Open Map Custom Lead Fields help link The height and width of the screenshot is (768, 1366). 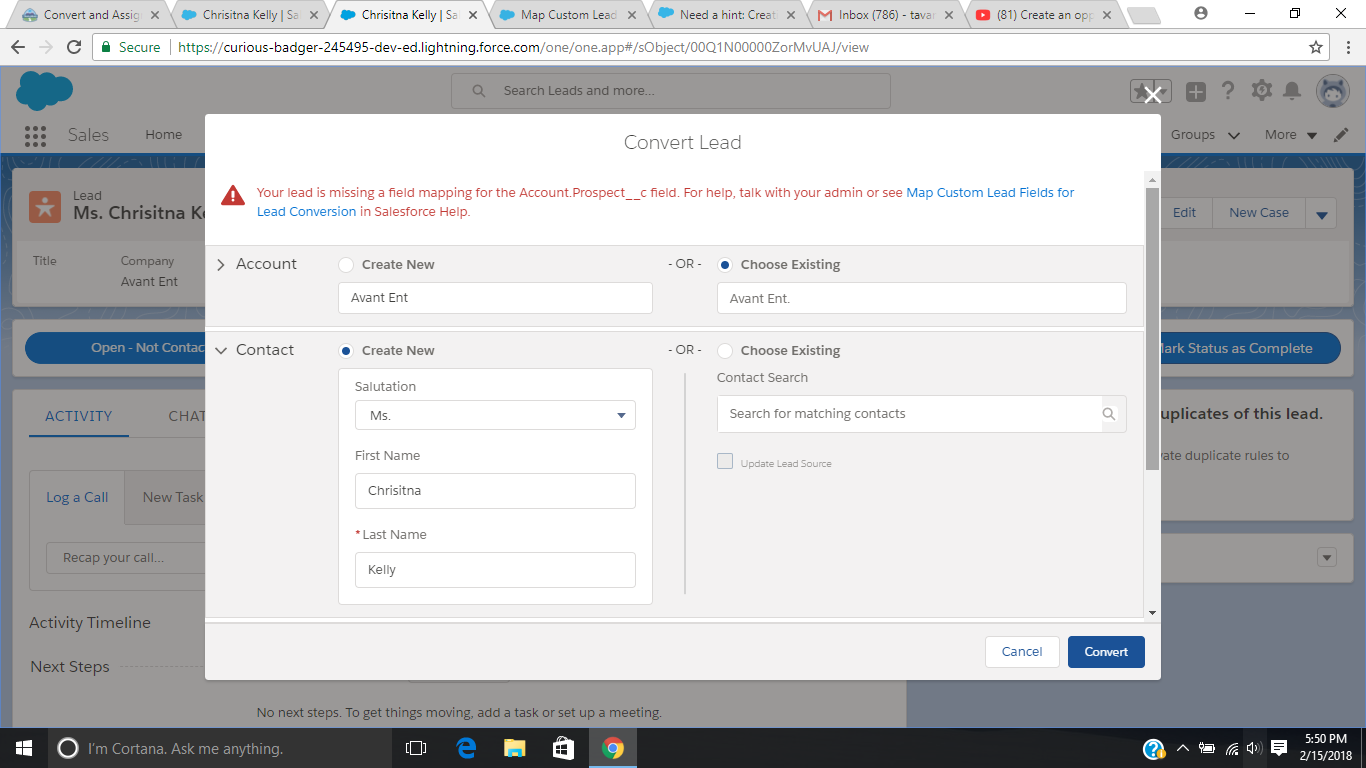(x=665, y=202)
